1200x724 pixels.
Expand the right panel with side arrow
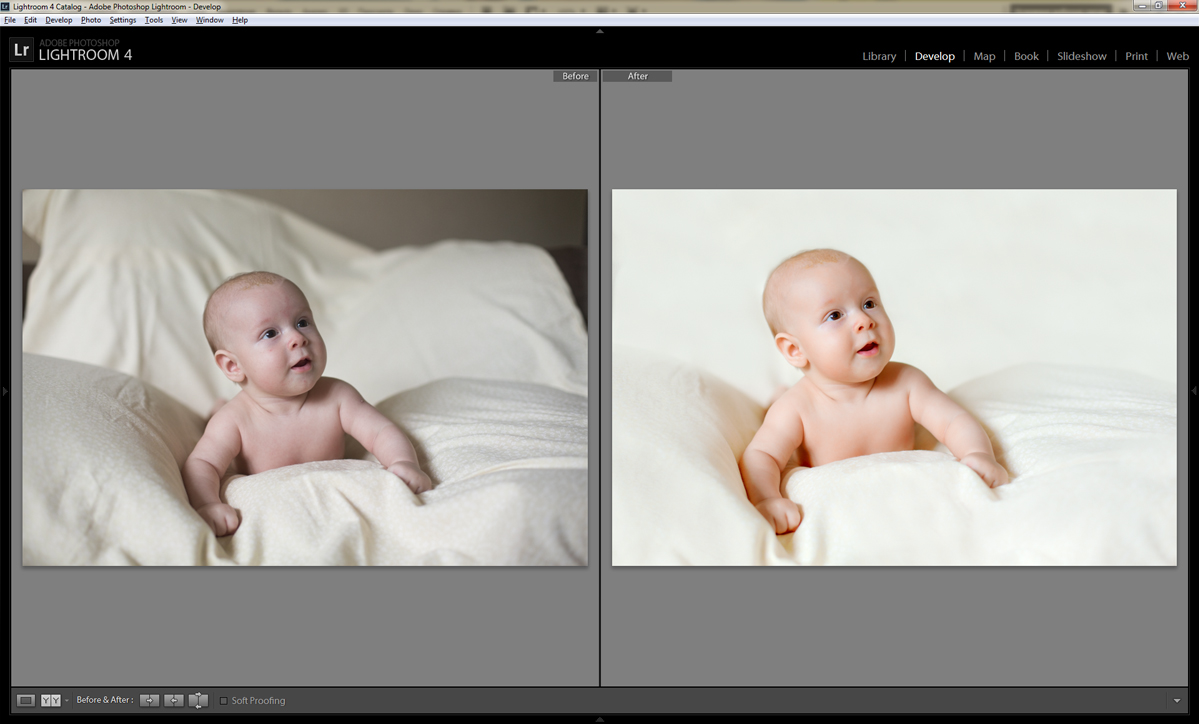(x=1195, y=391)
